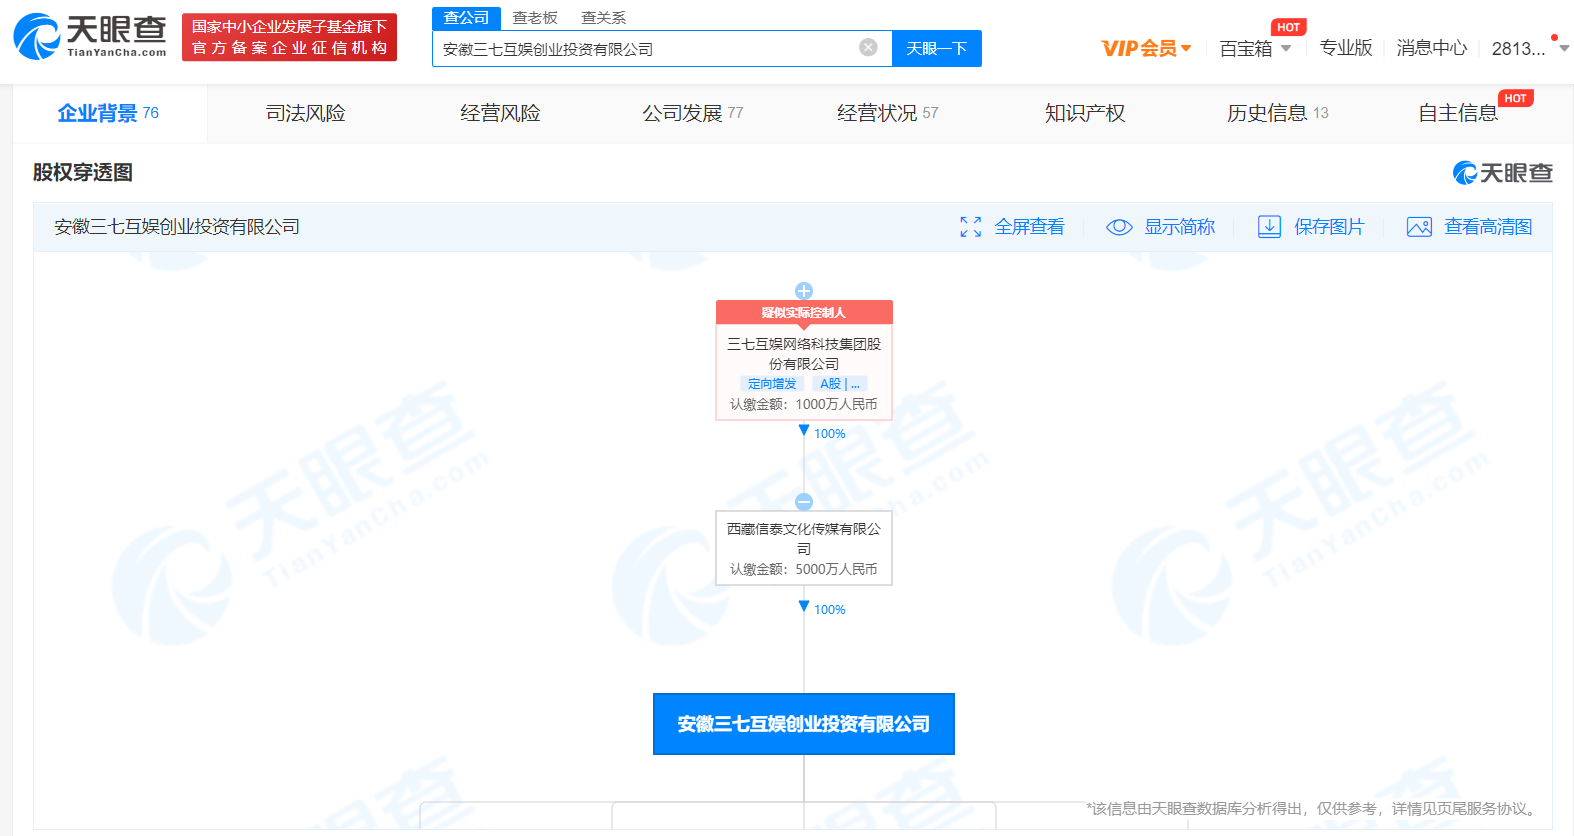Expand the plus node above 三七互娱网络科技集团
Viewport: 1574px width, 836px height.
(x=804, y=291)
